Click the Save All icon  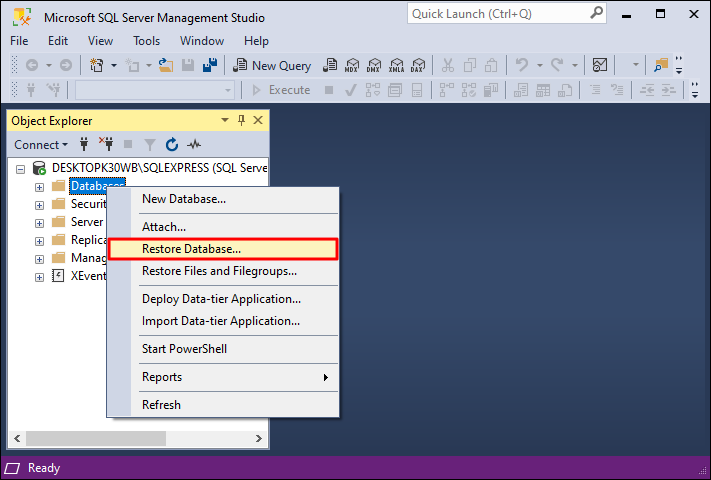[x=209, y=66]
